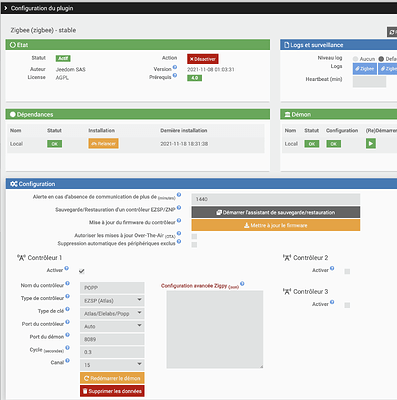This screenshot has width=397, height=400.
Task: Click the antenna icon of Contrôleur 3
Action: (287, 292)
